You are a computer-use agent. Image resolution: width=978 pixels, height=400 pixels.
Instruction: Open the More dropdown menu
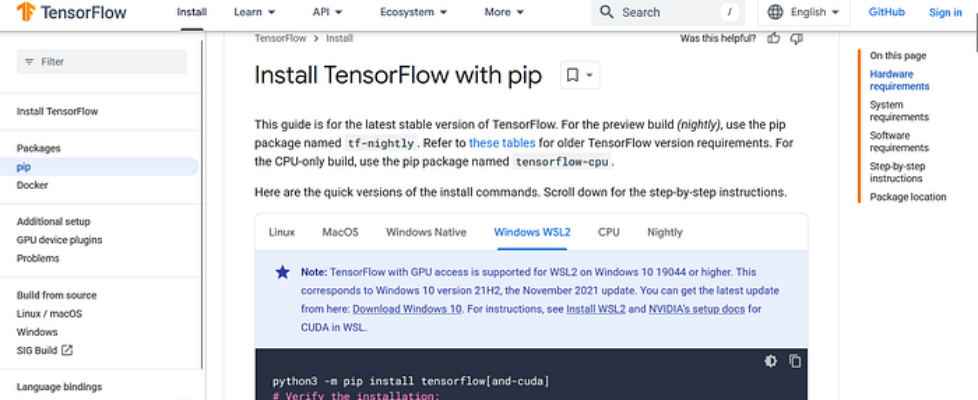pyautogui.click(x=503, y=12)
